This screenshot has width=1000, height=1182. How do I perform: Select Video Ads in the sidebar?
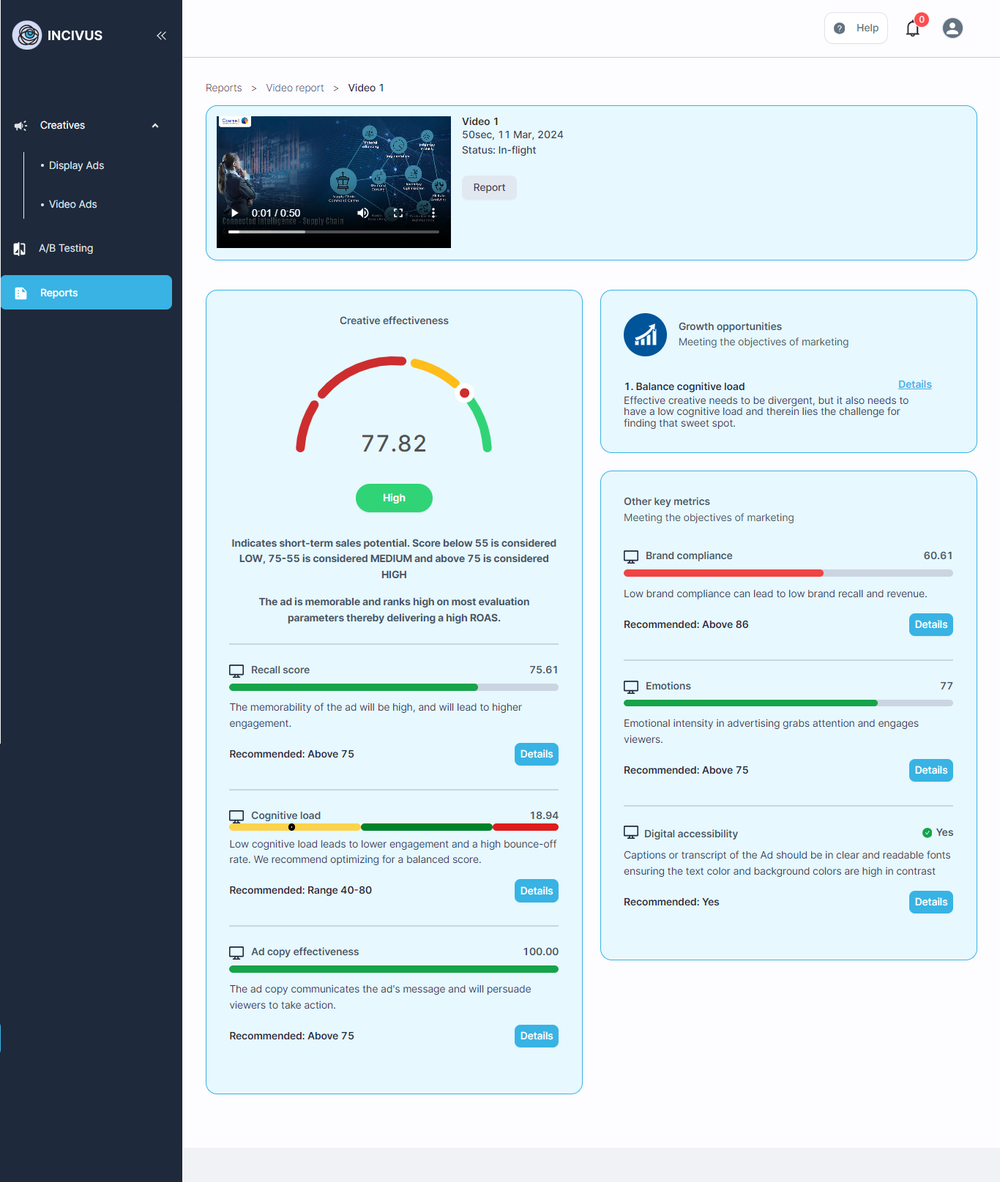coord(72,204)
